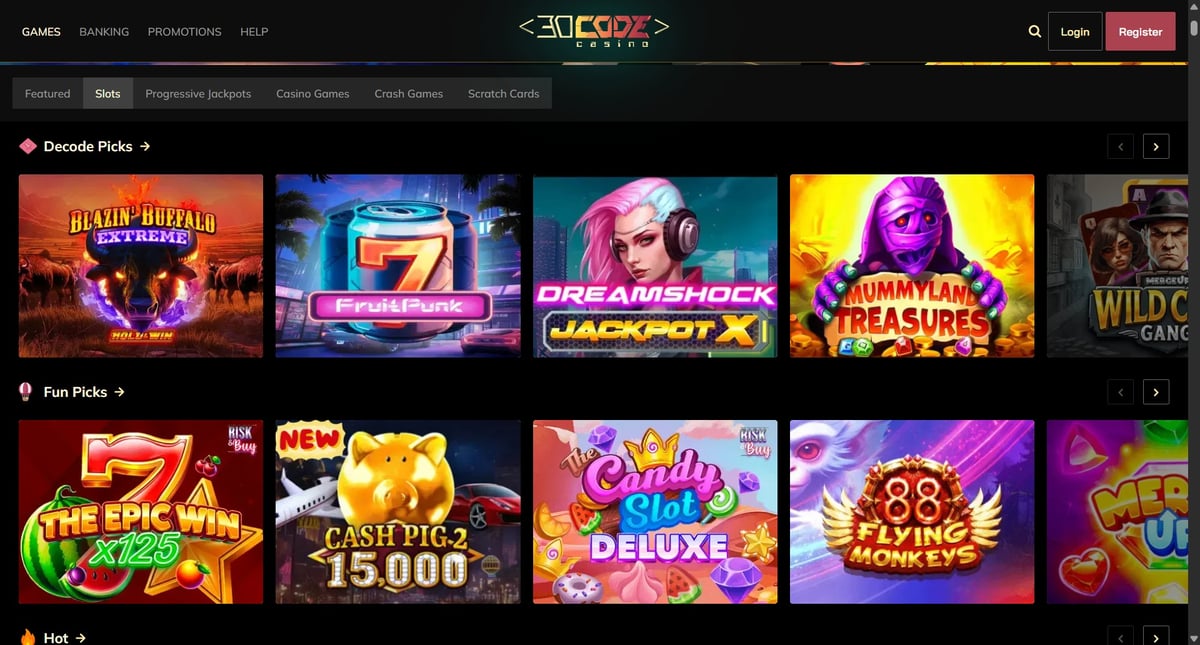Advance Hot carousel with right arrow
Screen dimensions: 1200x645
pos(1156,636)
